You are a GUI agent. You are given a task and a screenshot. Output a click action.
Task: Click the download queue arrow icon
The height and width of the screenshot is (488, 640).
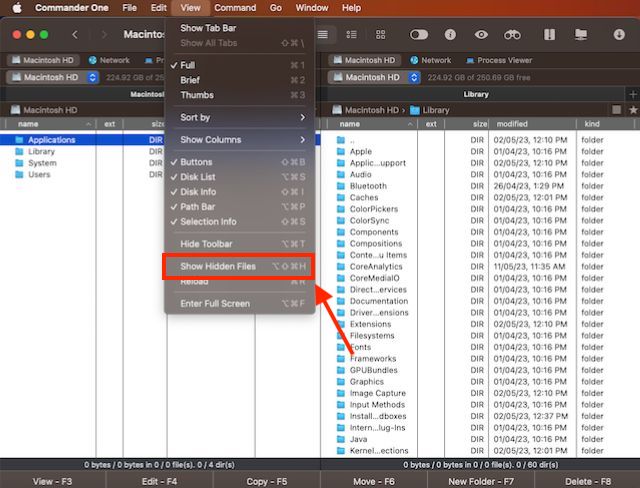[x=619, y=35]
